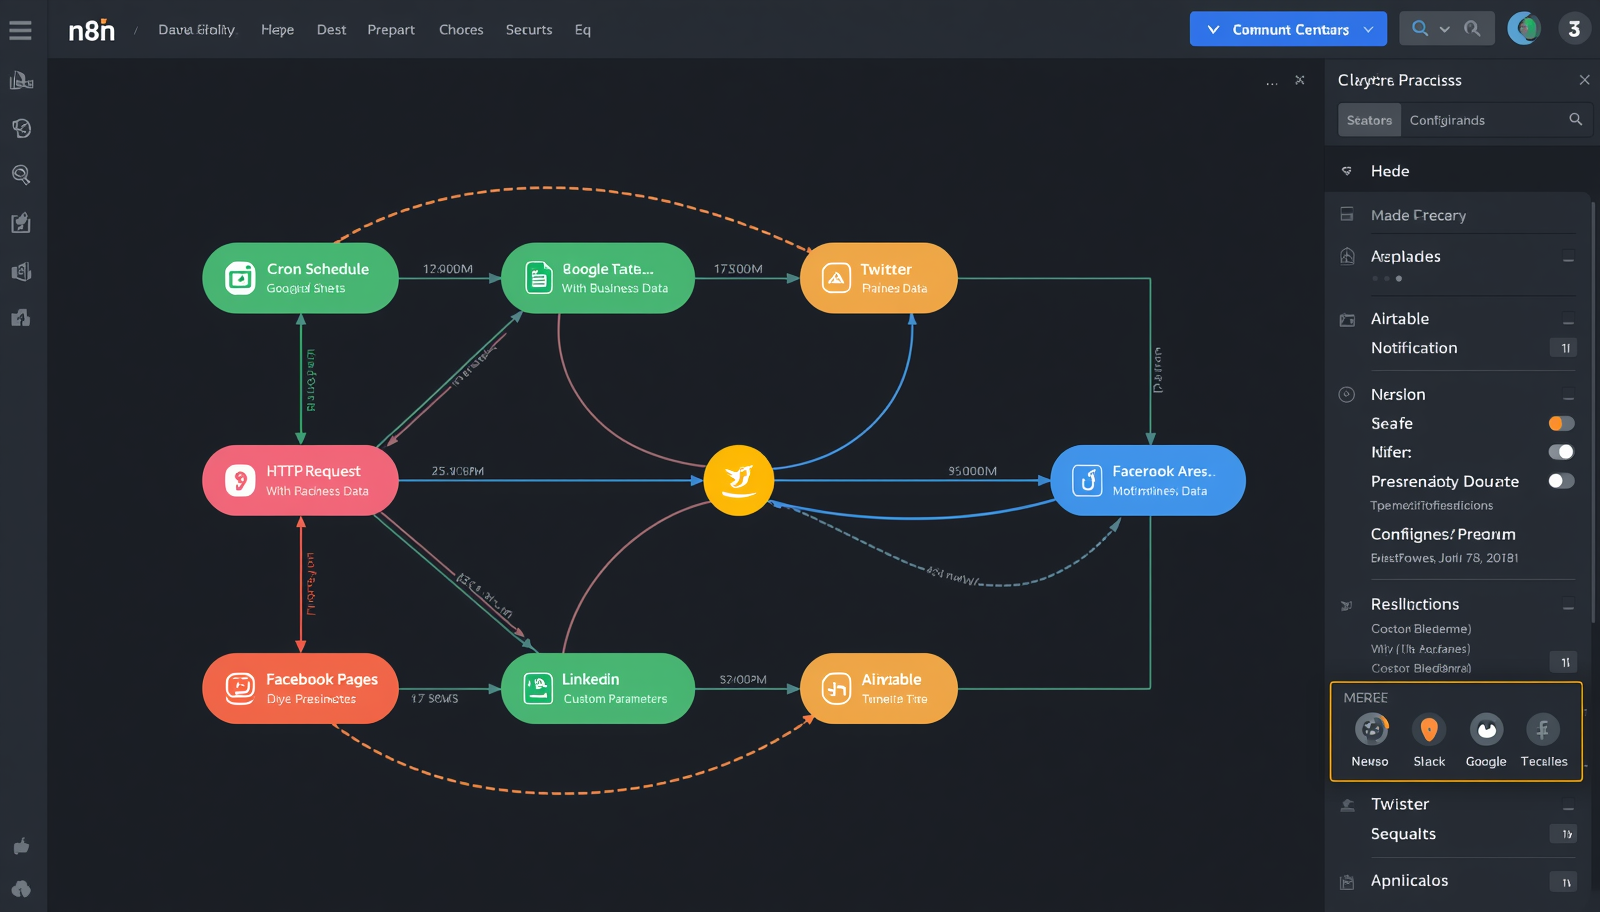Toggle the Seafe switch
1600x912 pixels.
click(x=1561, y=424)
